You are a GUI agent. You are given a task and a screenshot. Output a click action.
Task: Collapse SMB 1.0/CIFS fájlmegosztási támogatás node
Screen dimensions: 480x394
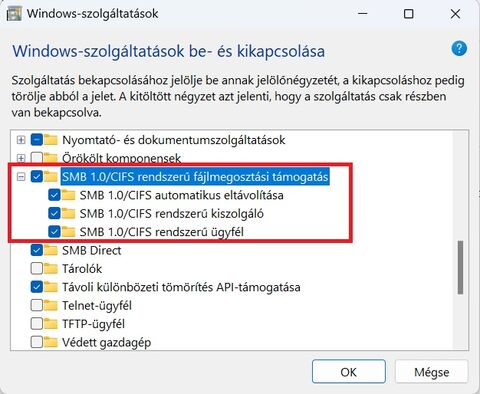click(21, 177)
